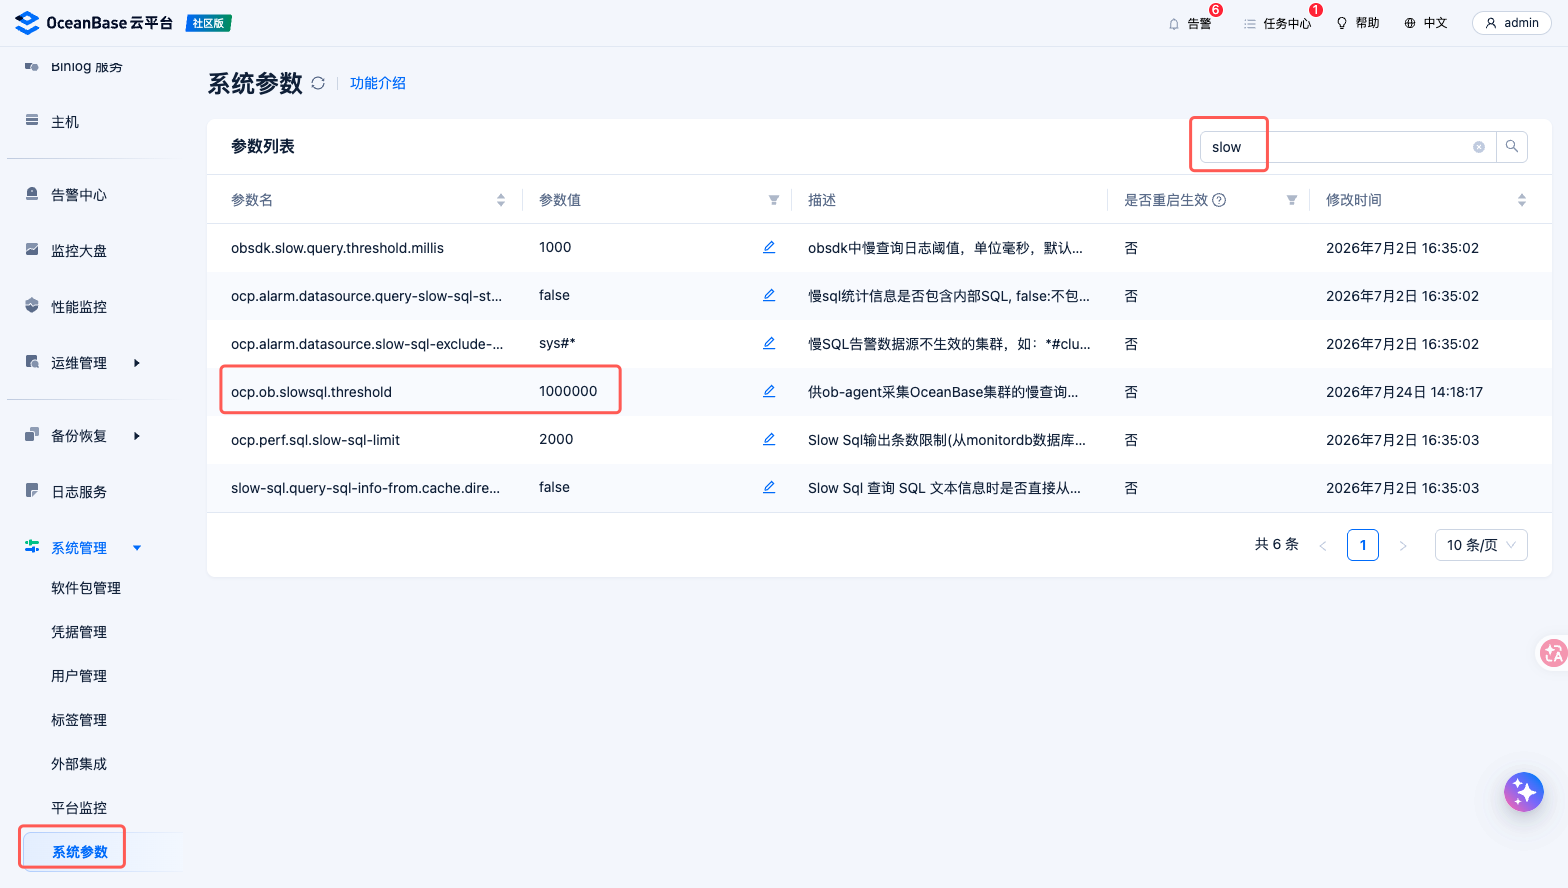The image size is (1568, 888).
Task: Go to the next page
Action: [x=1403, y=545]
